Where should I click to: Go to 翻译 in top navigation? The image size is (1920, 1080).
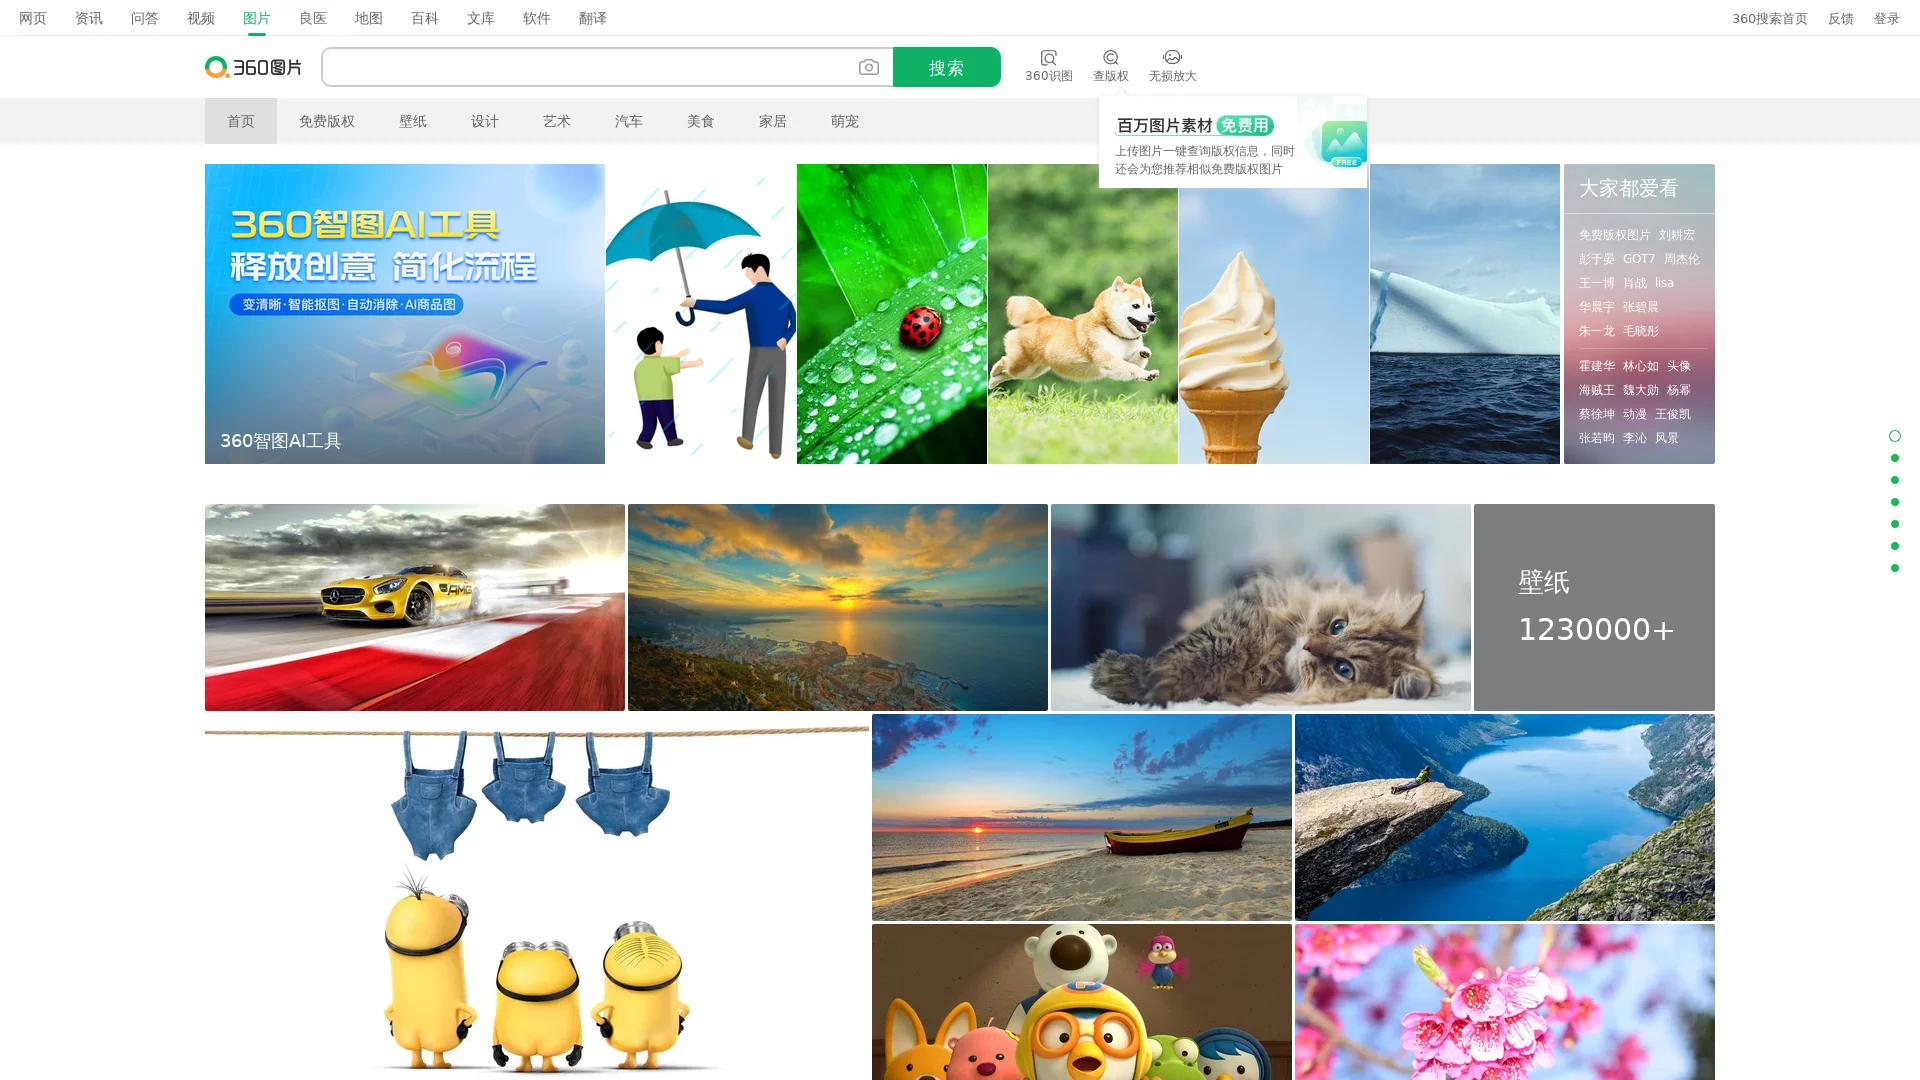click(593, 18)
